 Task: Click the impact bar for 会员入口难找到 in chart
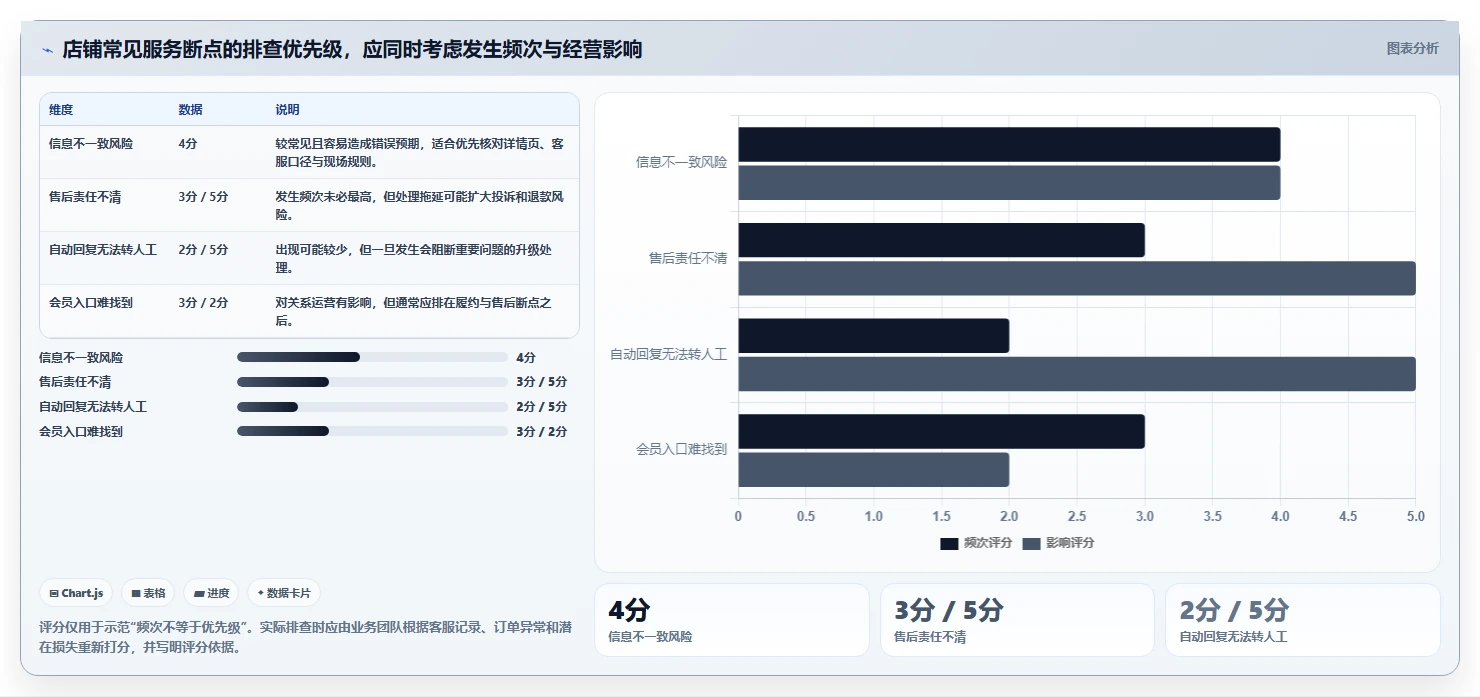pyautogui.click(x=873, y=470)
